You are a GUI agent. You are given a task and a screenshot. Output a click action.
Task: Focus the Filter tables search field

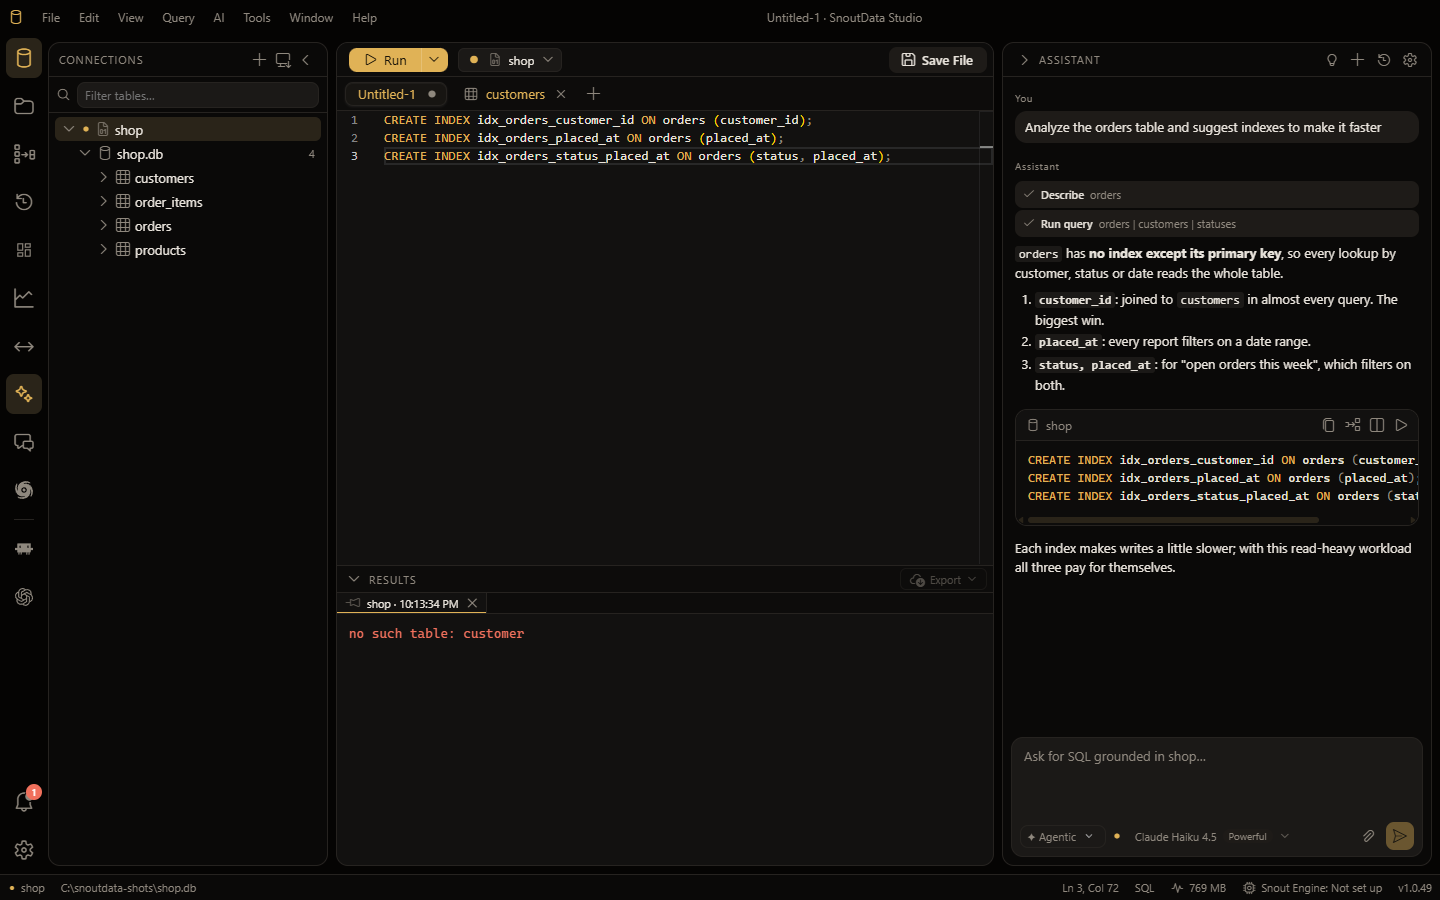pyautogui.click(x=198, y=95)
